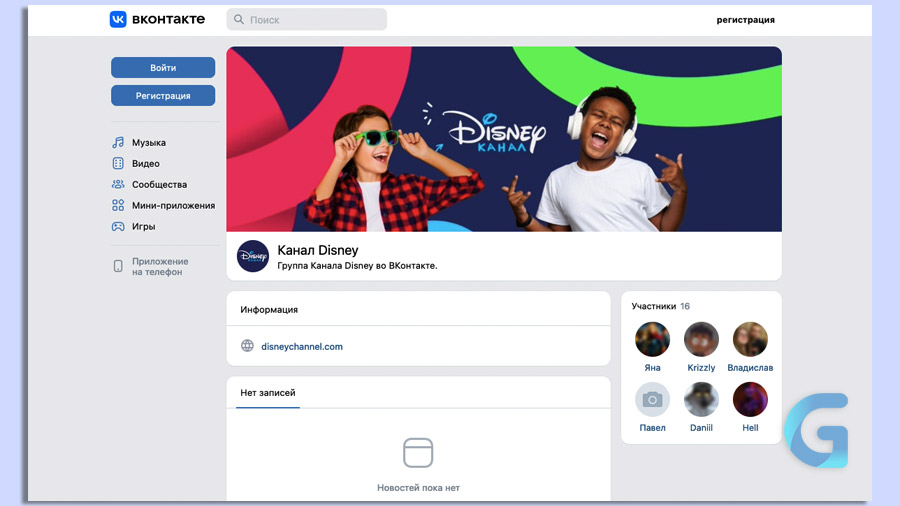Click the Войти button
The width and height of the screenshot is (900, 506).
(x=163, y=68)
